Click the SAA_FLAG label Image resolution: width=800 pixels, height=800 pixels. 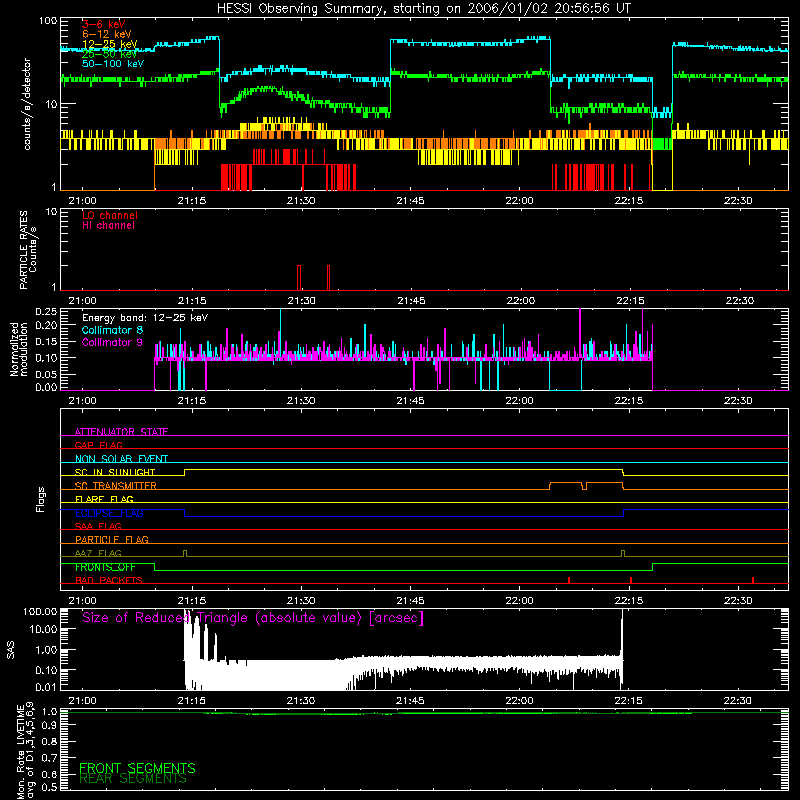pyautogui.click(x=98, y=526)
